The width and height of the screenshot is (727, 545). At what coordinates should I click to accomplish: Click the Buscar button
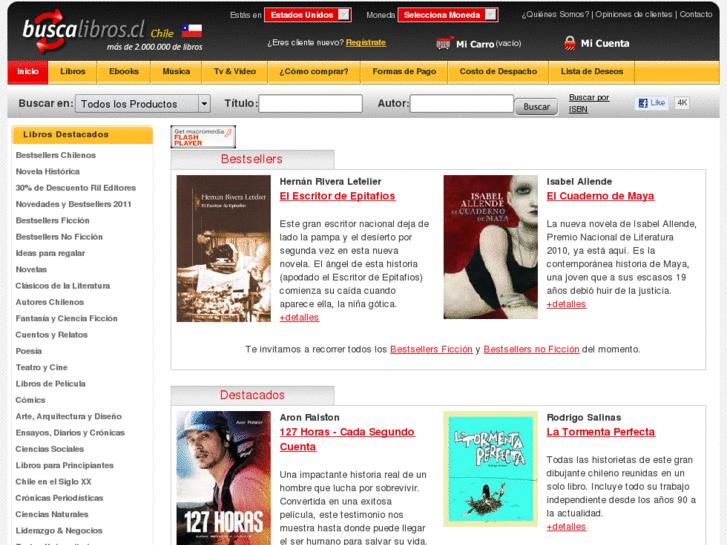click(536, 107)
